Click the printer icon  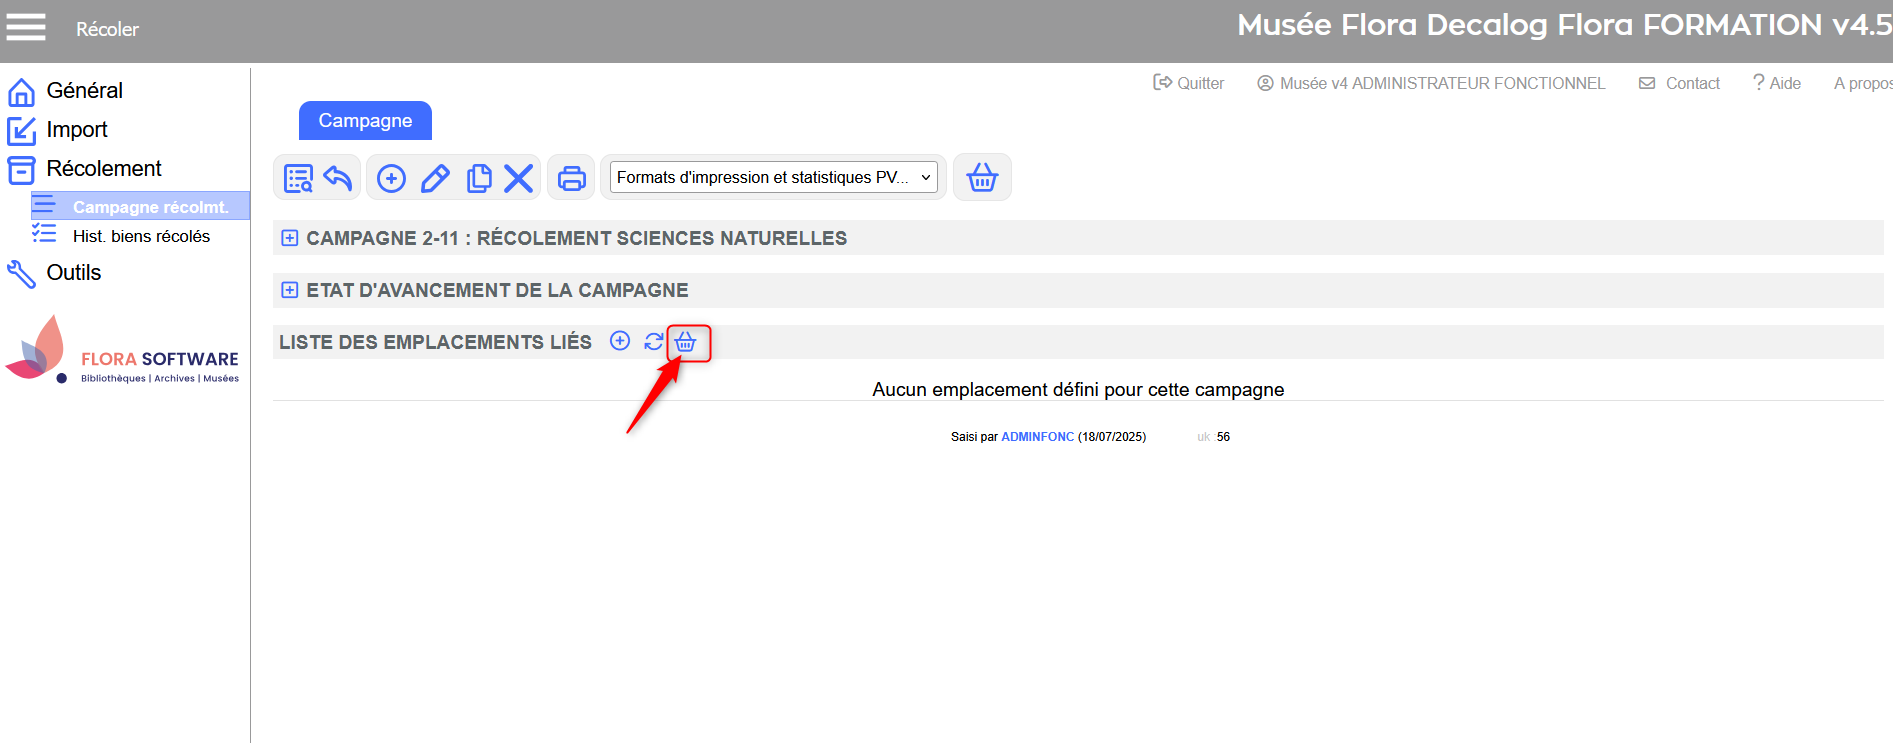[x=571, y=178]
